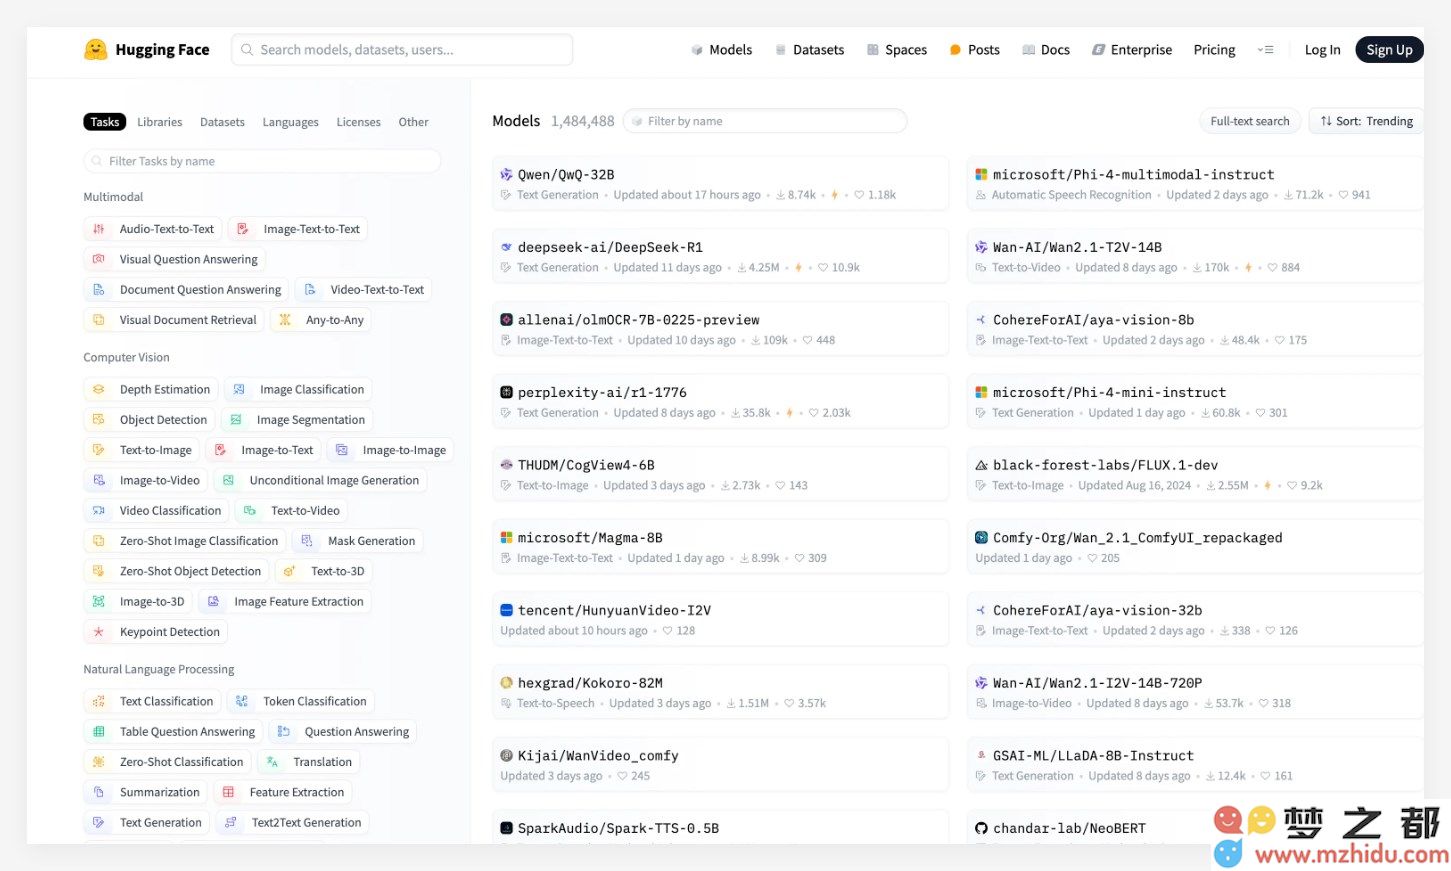The image size is (1451, 871).
Task: Open GSAI-ML/LLaDA-8B-Instruct model card
Action: (x=1195, y=764)
